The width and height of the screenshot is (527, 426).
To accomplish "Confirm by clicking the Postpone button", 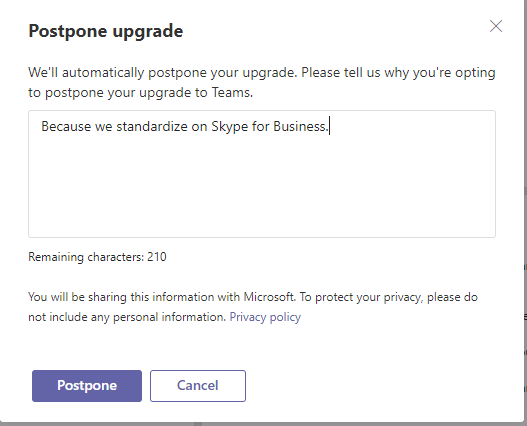I will [x=87, y=386].
